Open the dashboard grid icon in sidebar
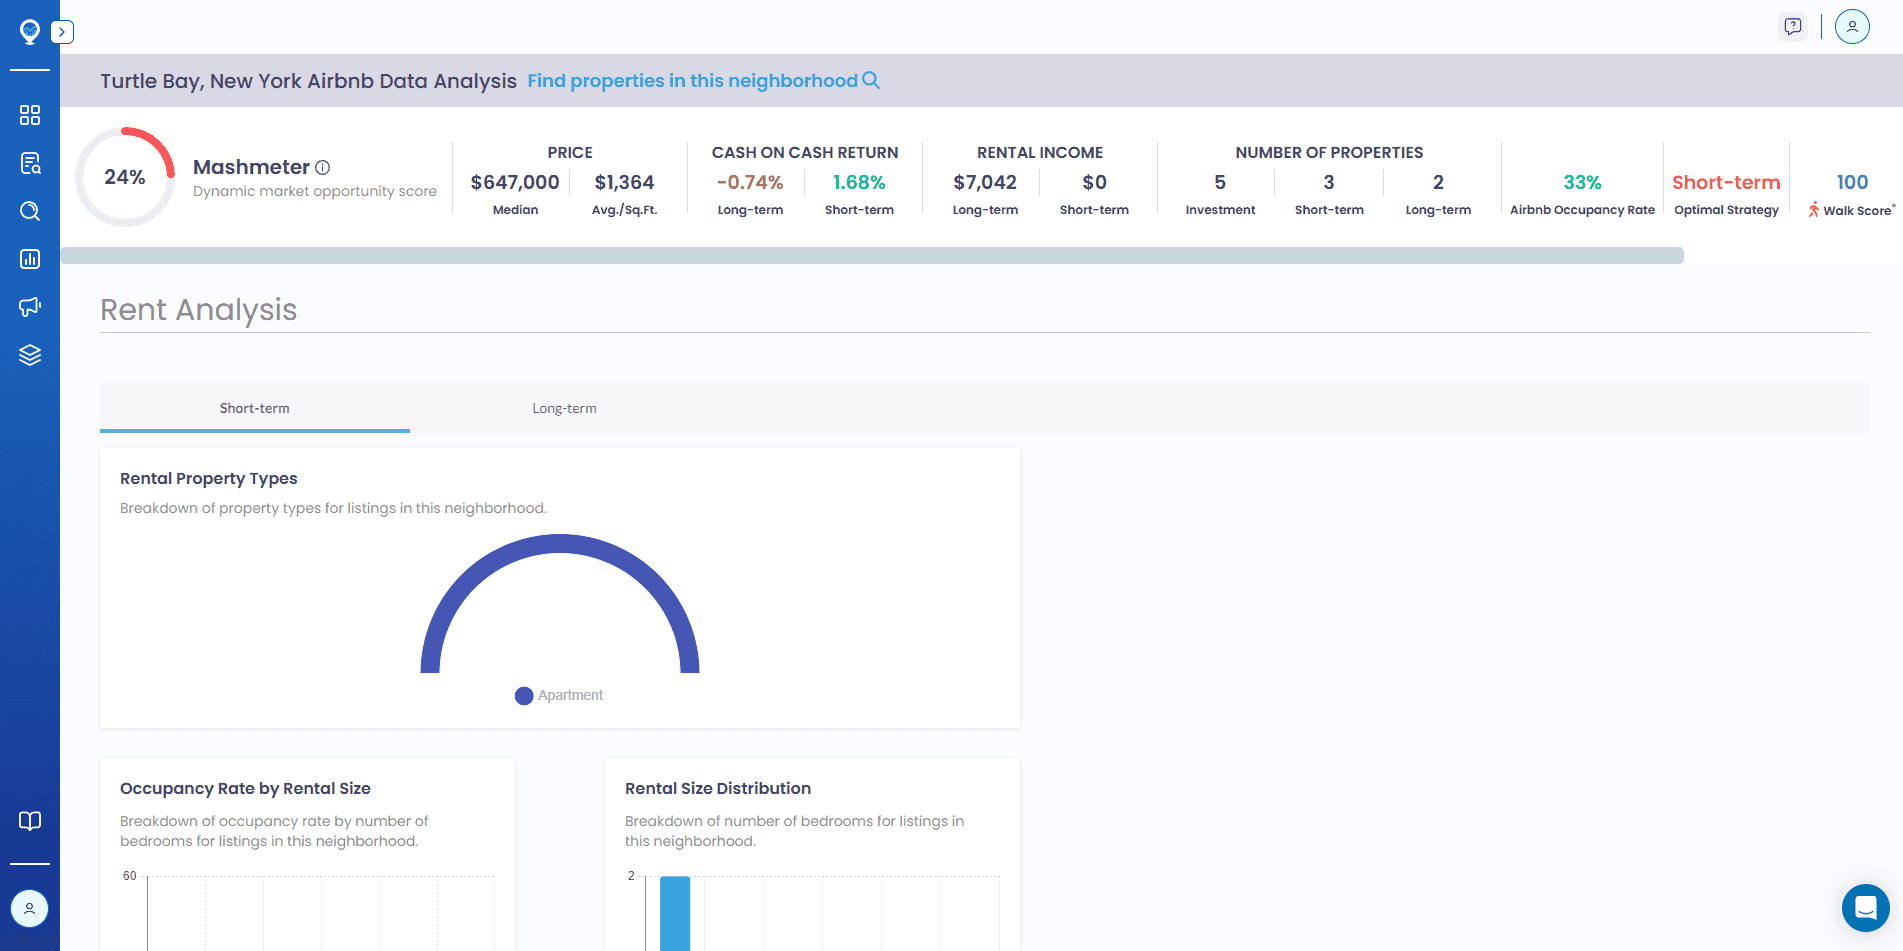The width and height of the screenshot is (1903, 951). (x=30, y=115)
